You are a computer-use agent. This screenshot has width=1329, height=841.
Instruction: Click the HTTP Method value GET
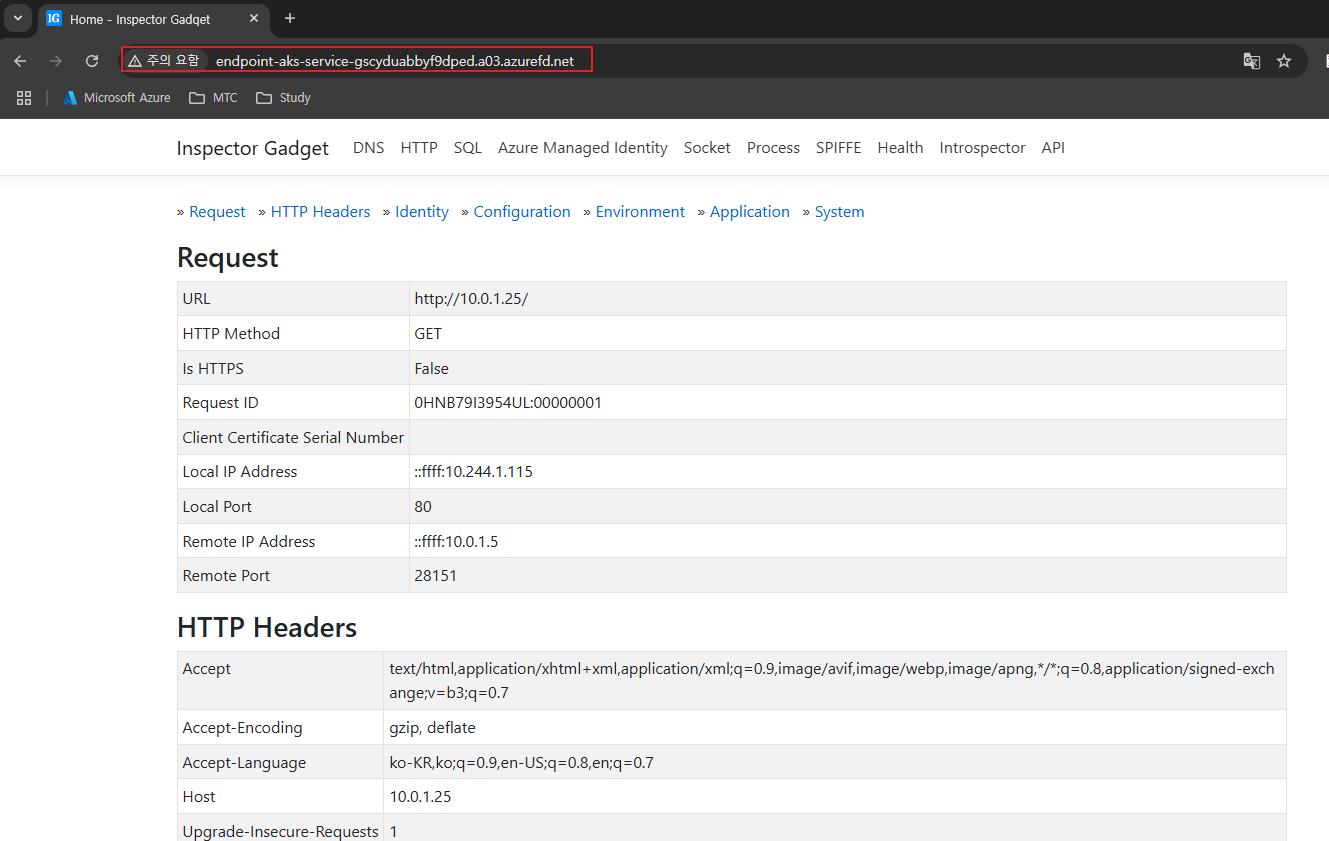[428, 334]
